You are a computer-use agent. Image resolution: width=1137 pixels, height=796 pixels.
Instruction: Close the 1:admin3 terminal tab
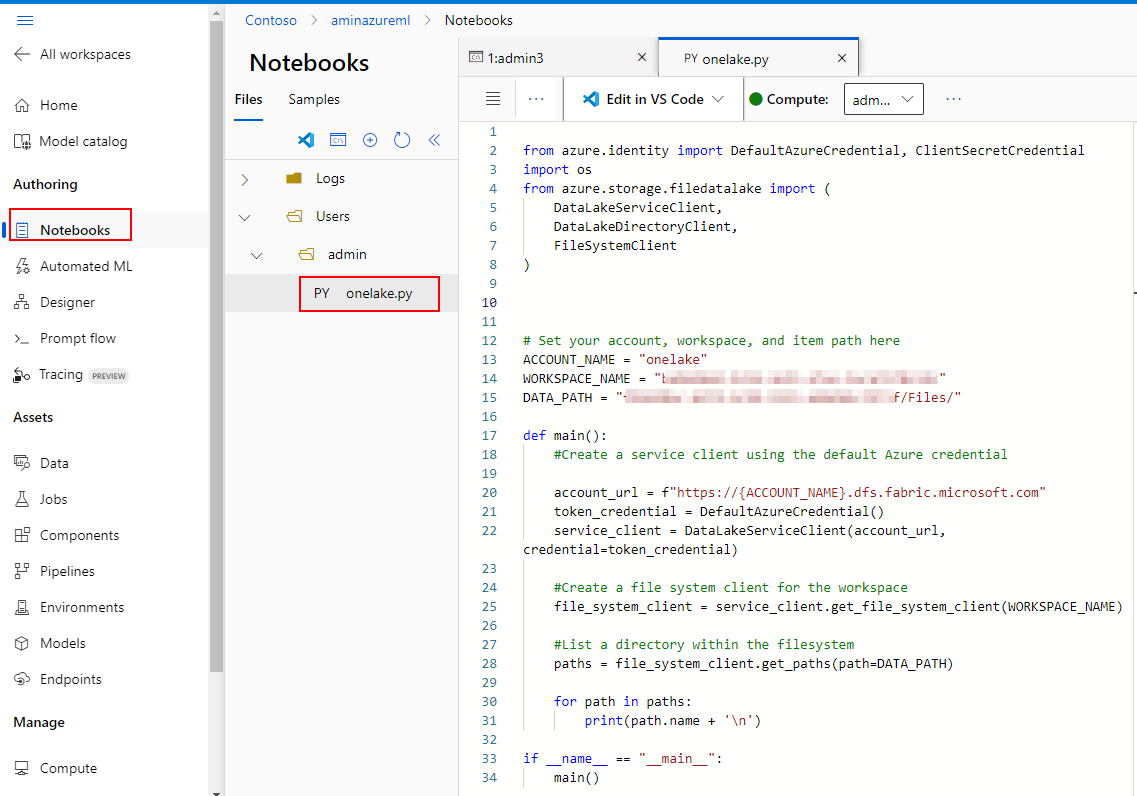642,58
